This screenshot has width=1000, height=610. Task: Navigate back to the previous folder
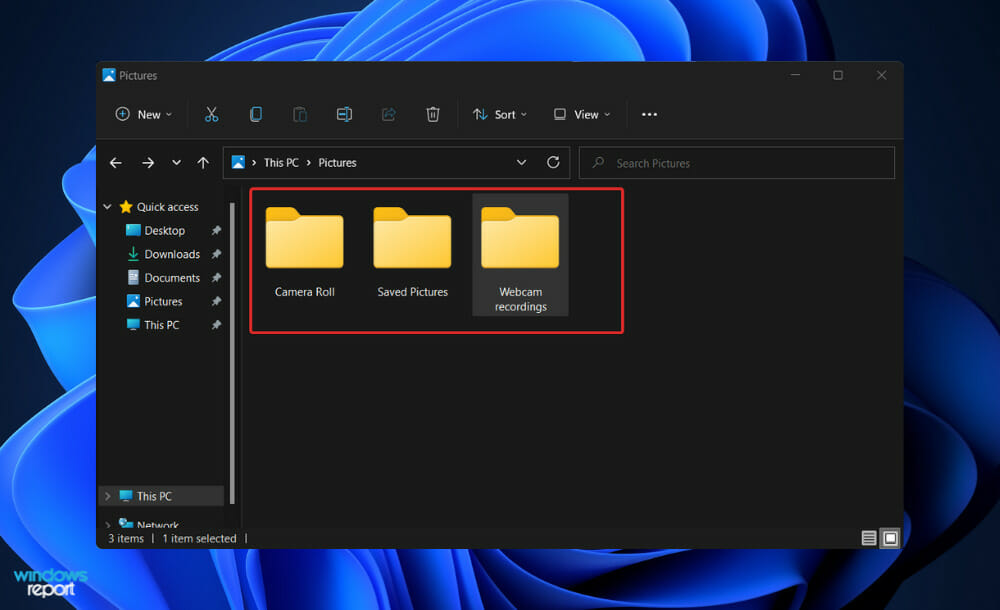[x=115, y=162]
